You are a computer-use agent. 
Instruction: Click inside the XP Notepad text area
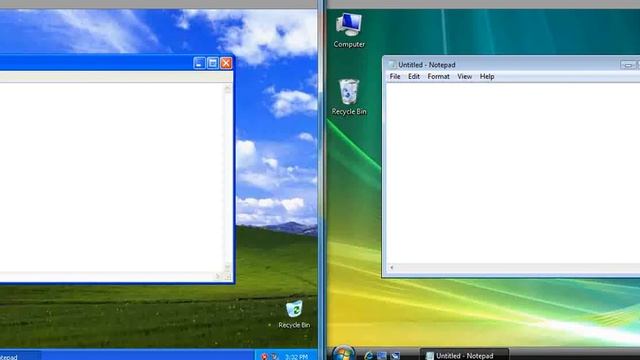tap(111, 178)
